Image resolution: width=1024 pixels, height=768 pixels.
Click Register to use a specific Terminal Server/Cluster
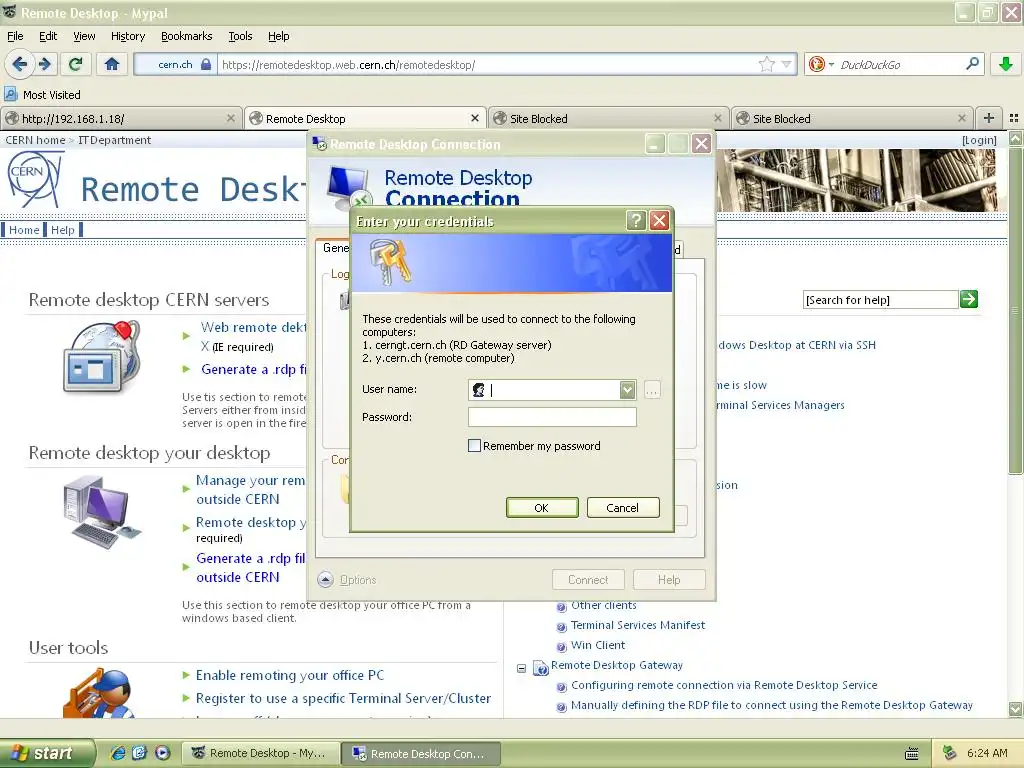[x=344, y=698]
